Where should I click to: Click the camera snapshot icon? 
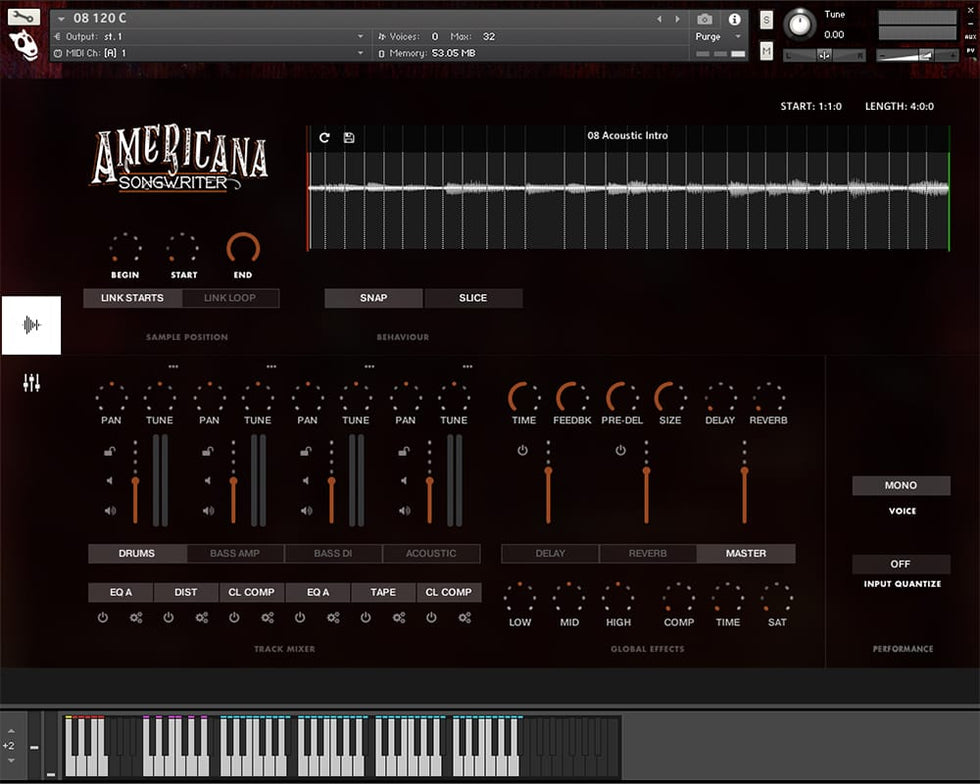pyautogui.click(x=705, y=19)
